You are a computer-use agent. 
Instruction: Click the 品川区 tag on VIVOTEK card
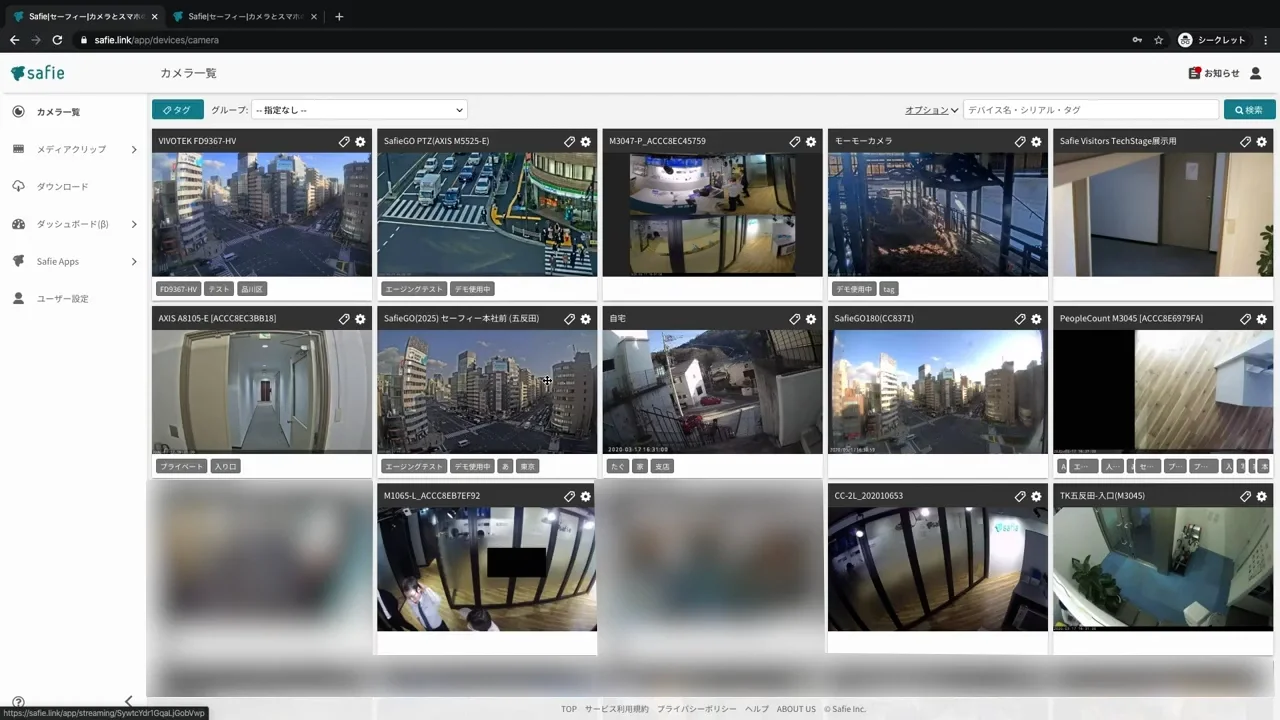click(x=252, y=289)
